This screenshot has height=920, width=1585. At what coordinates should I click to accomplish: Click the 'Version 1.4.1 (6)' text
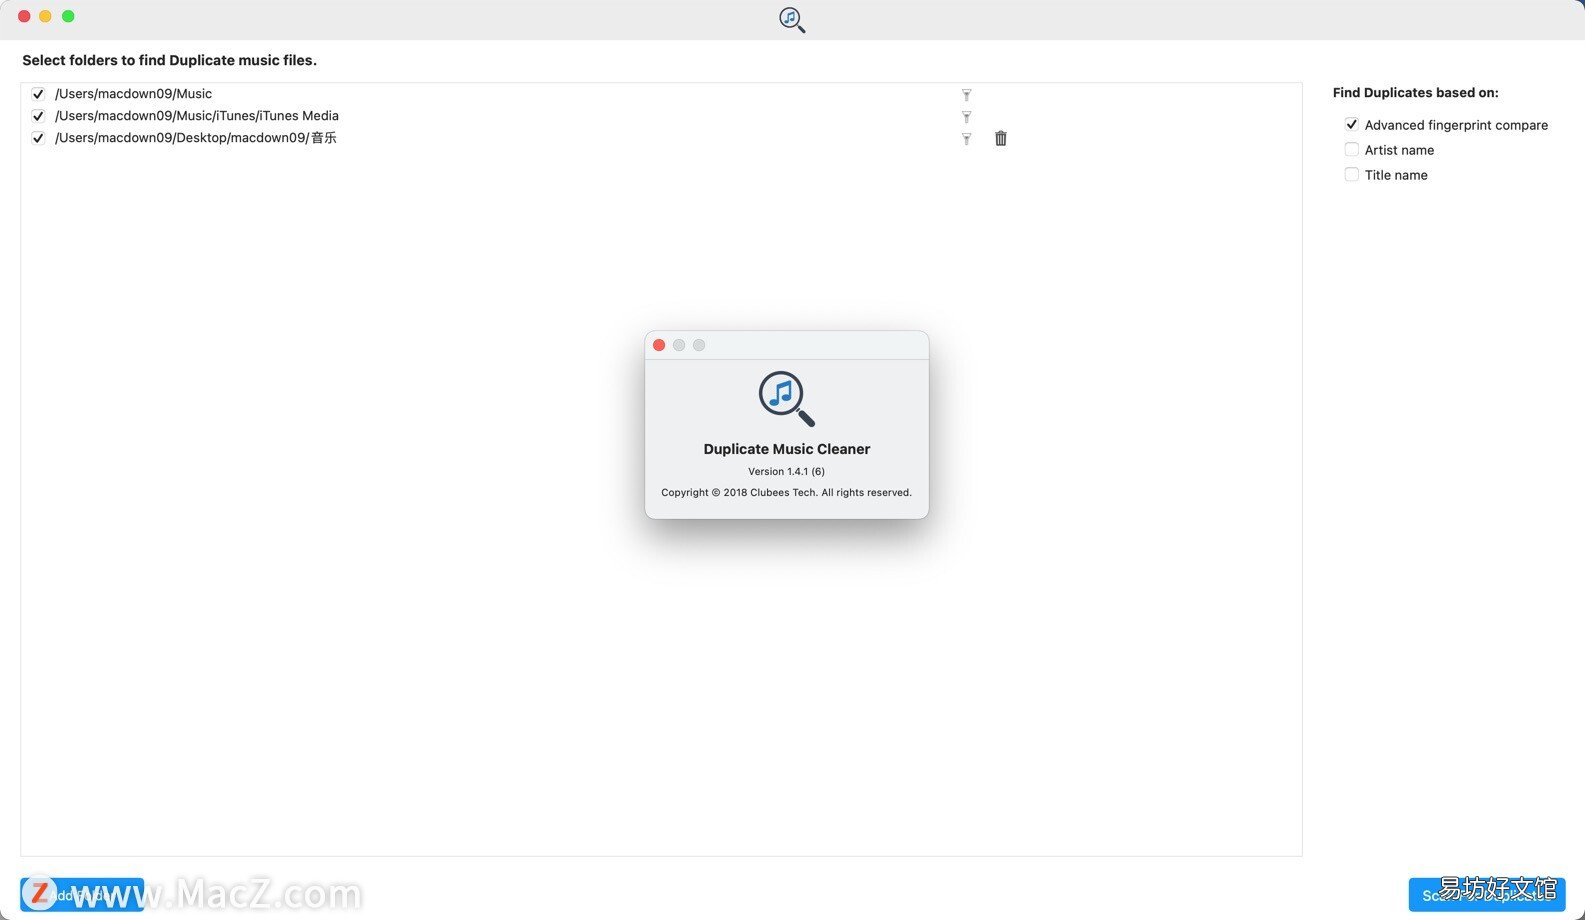tap(787, 472)
